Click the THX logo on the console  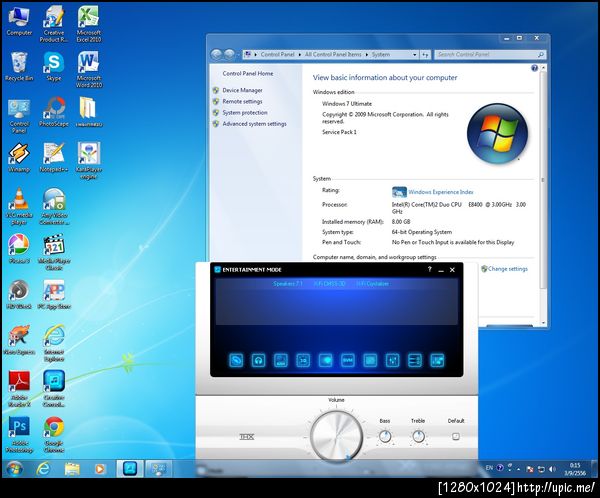tap(246, 436)
